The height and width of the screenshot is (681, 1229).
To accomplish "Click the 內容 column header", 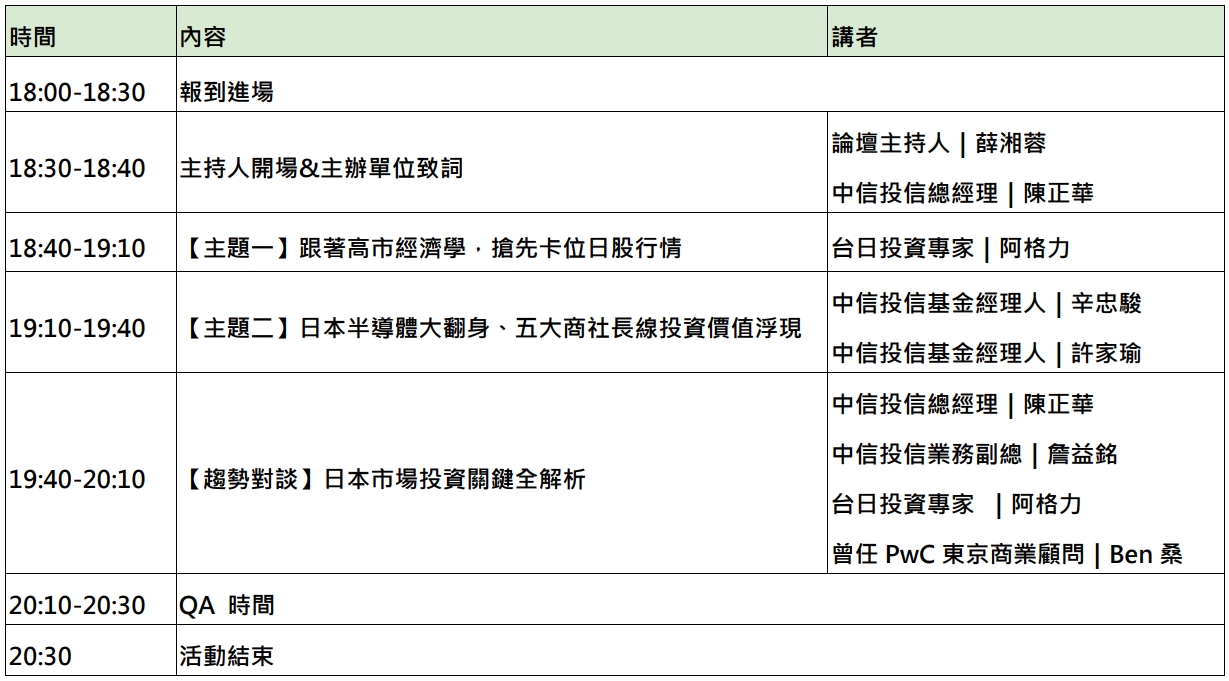I will [203, 38].
